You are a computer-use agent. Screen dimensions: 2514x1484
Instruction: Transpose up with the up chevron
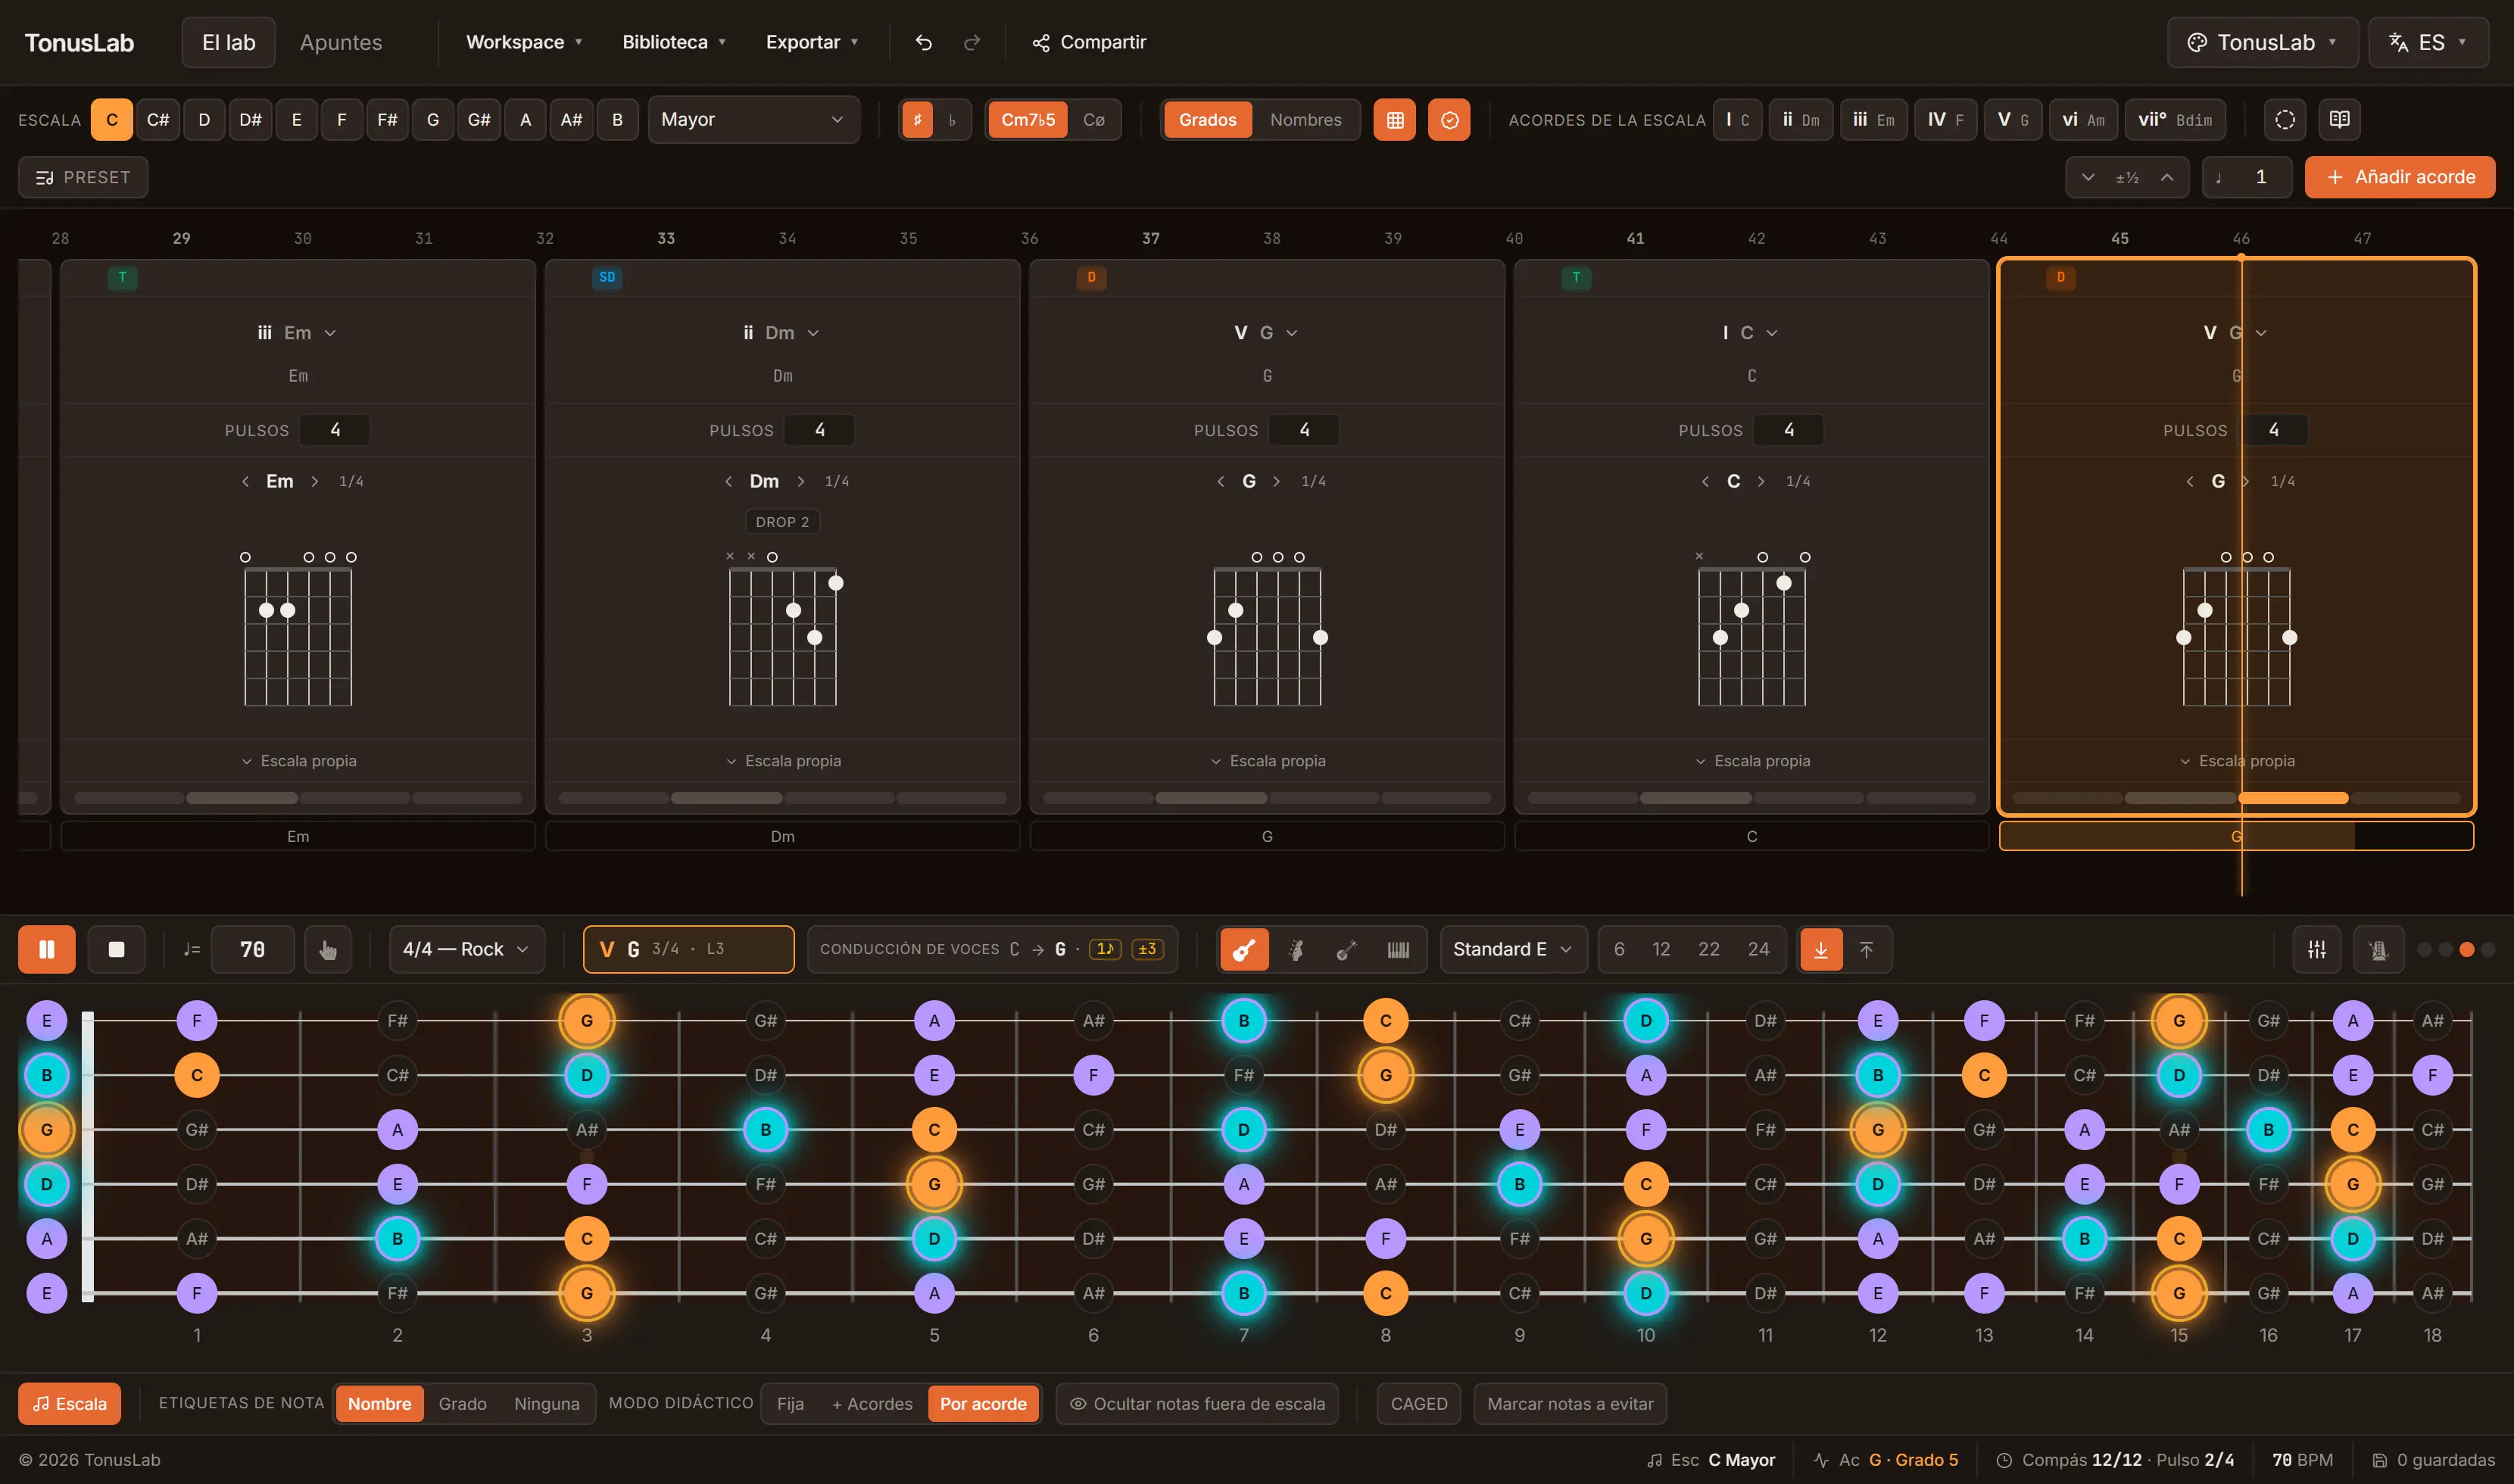(x=2167, y=177)
